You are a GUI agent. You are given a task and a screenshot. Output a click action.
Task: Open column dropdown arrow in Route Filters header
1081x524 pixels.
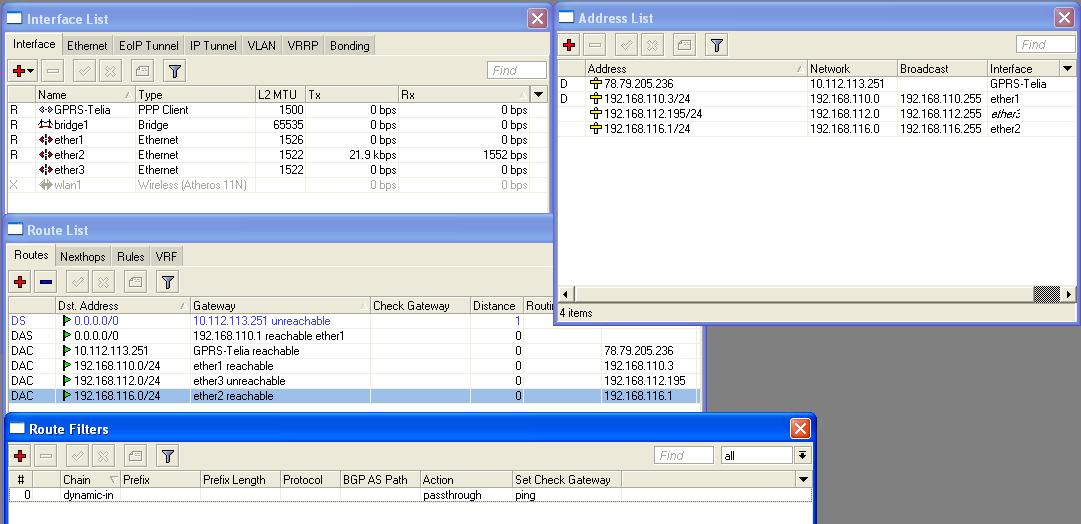[x=803, y=479]
